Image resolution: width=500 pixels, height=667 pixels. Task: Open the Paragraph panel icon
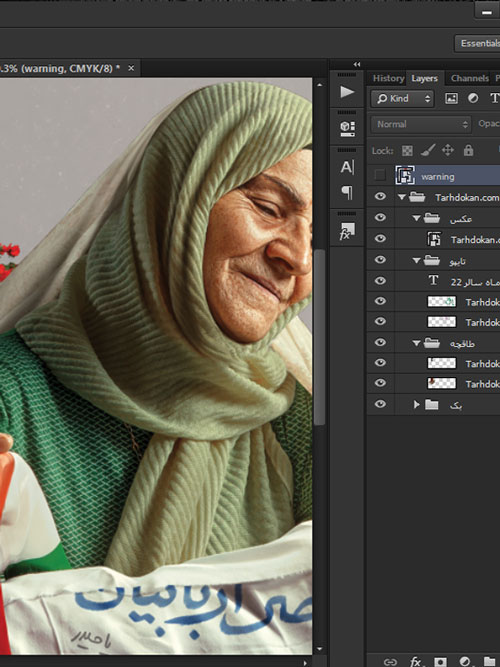(x=347, y=192)
